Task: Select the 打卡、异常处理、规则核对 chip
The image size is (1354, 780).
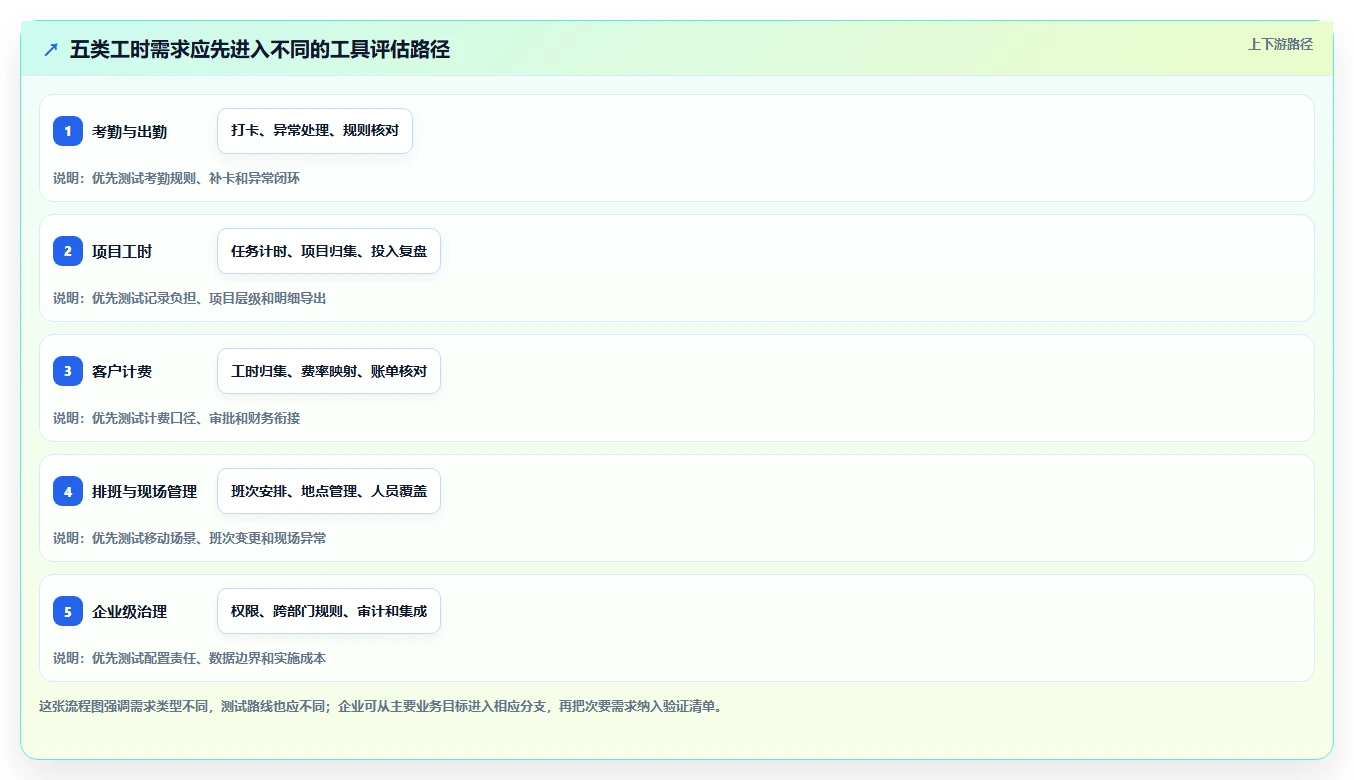Action: tap(315, 131)
